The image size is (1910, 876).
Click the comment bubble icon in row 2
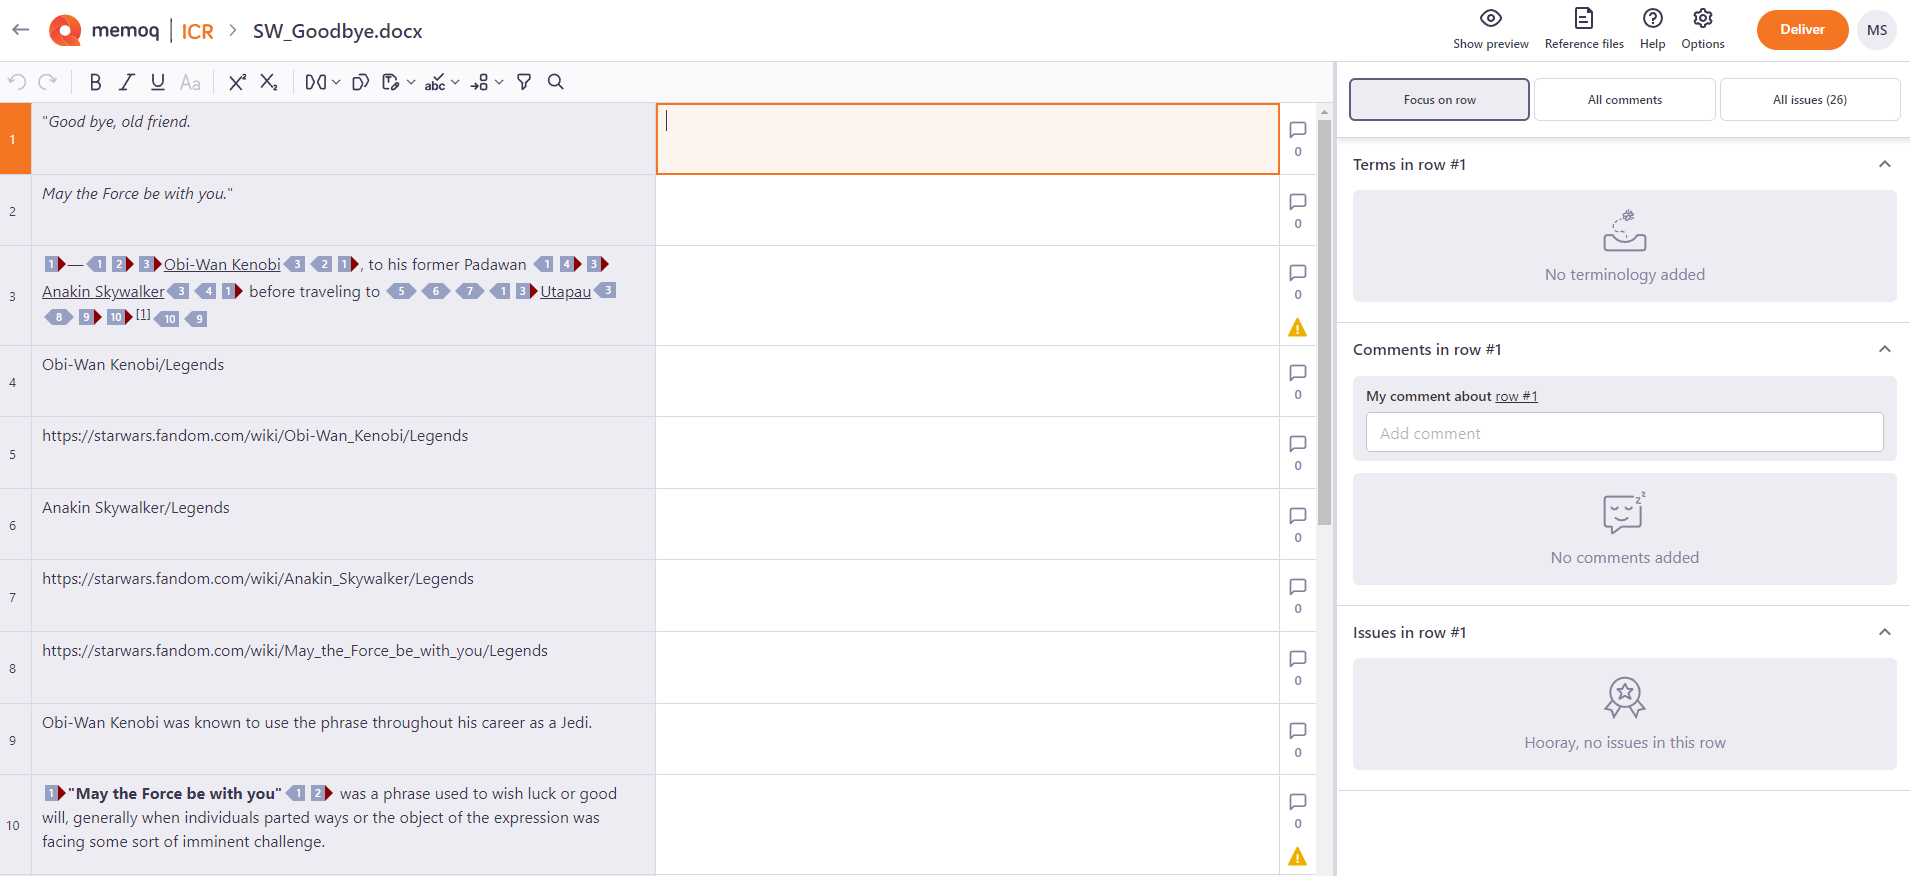tap(1298, 202)
